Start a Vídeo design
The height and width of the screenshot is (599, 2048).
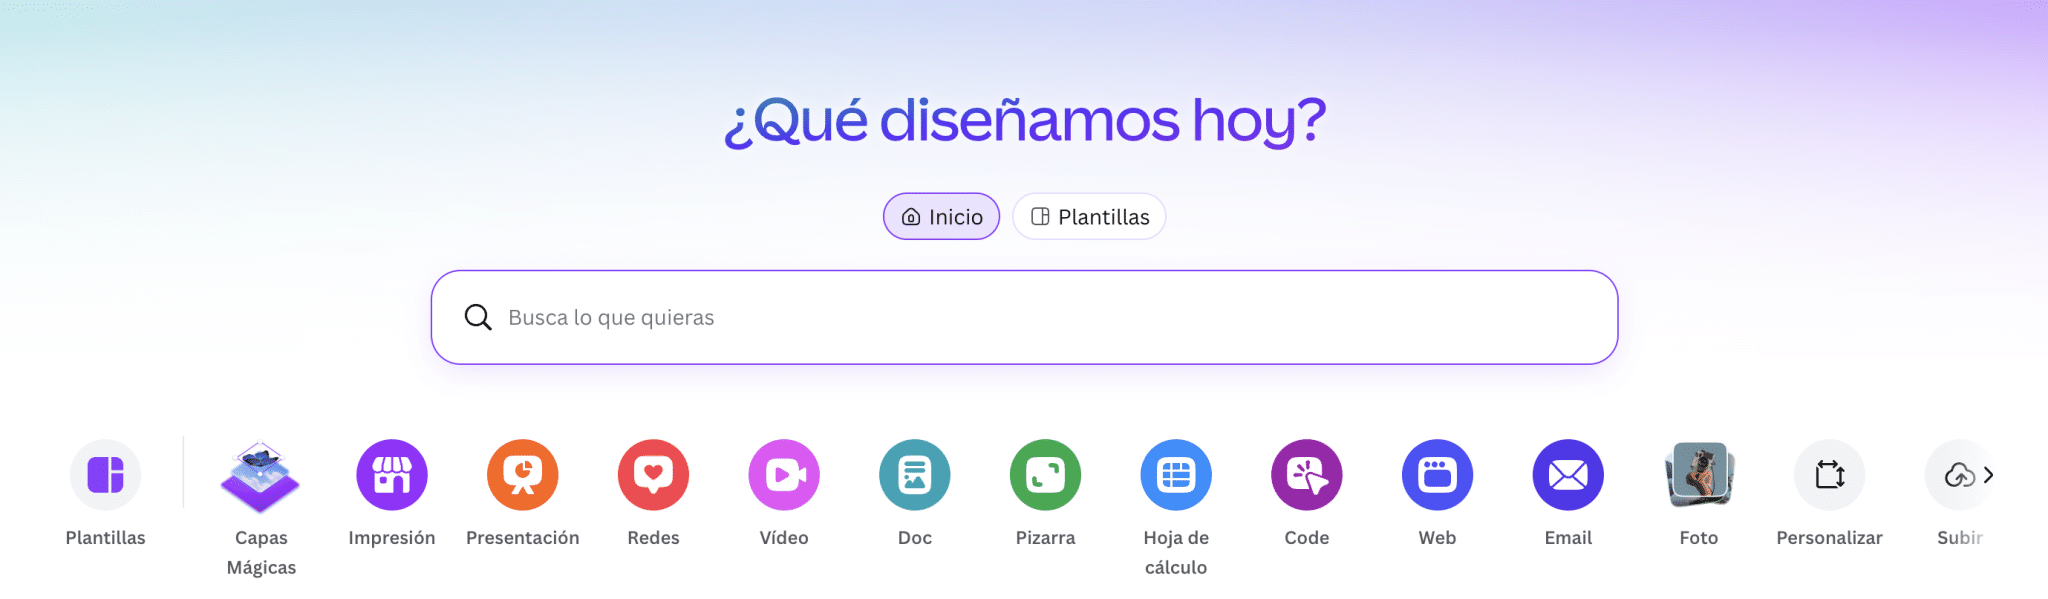point(784,475)
